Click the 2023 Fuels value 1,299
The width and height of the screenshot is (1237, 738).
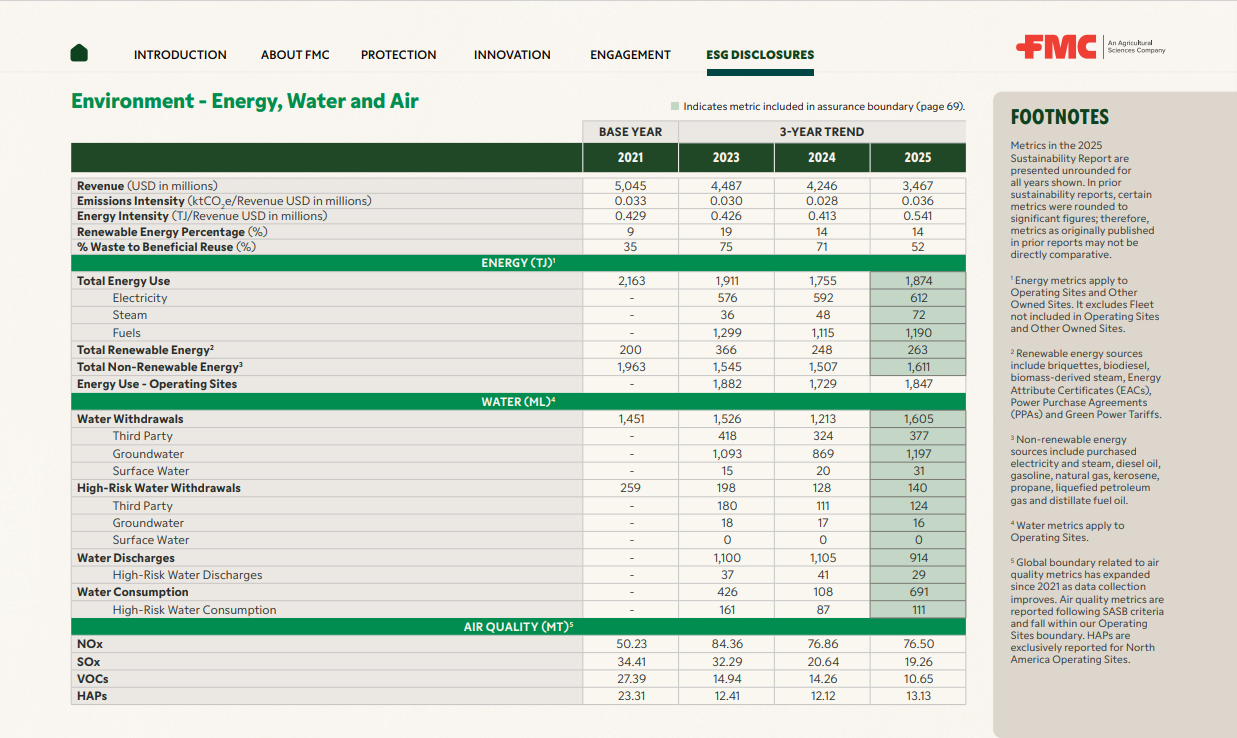727,333
